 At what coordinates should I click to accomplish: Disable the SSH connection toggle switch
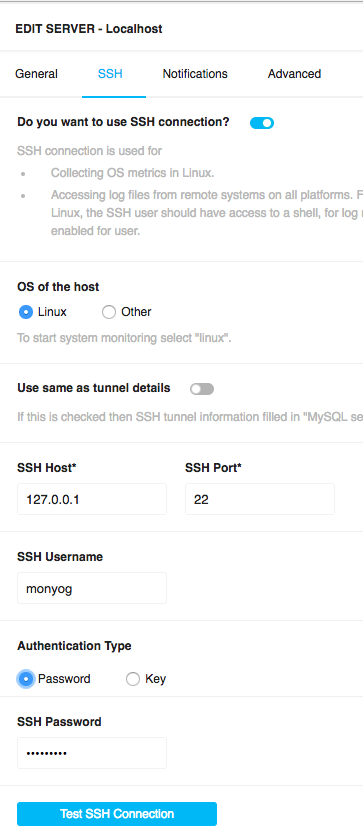click(262, 123)
